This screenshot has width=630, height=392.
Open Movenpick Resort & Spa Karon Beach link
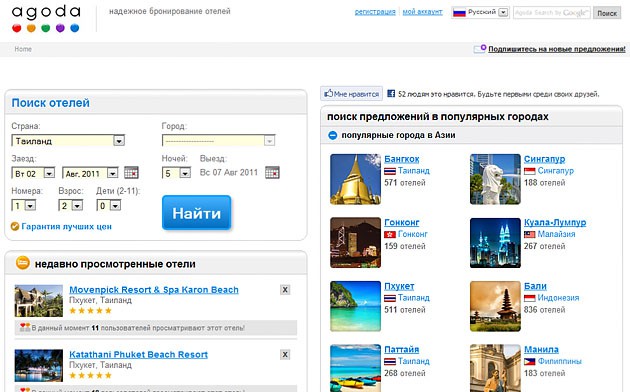coord(154,290)
